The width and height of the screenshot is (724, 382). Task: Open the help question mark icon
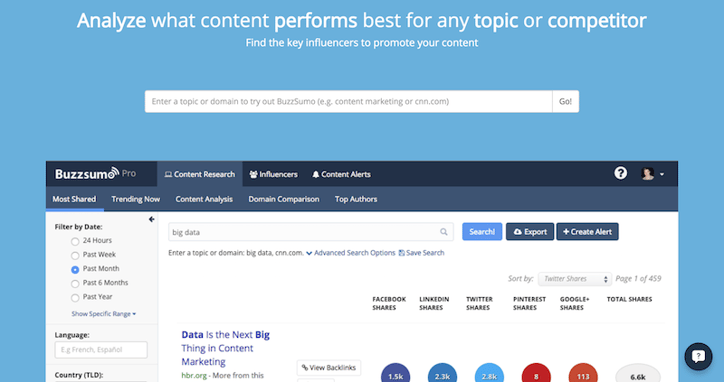tap(621, 173)
